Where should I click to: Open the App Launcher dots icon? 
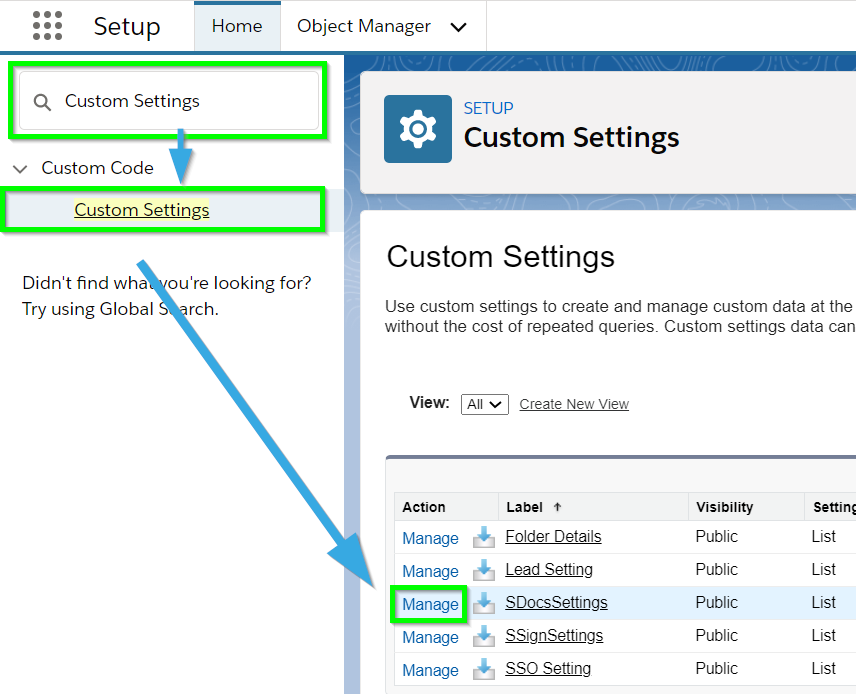47,26
